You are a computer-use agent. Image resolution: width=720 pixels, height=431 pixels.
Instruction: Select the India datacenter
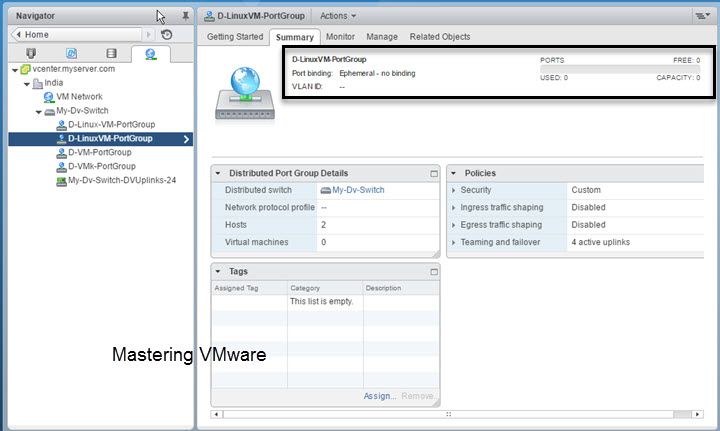point(53,83)
